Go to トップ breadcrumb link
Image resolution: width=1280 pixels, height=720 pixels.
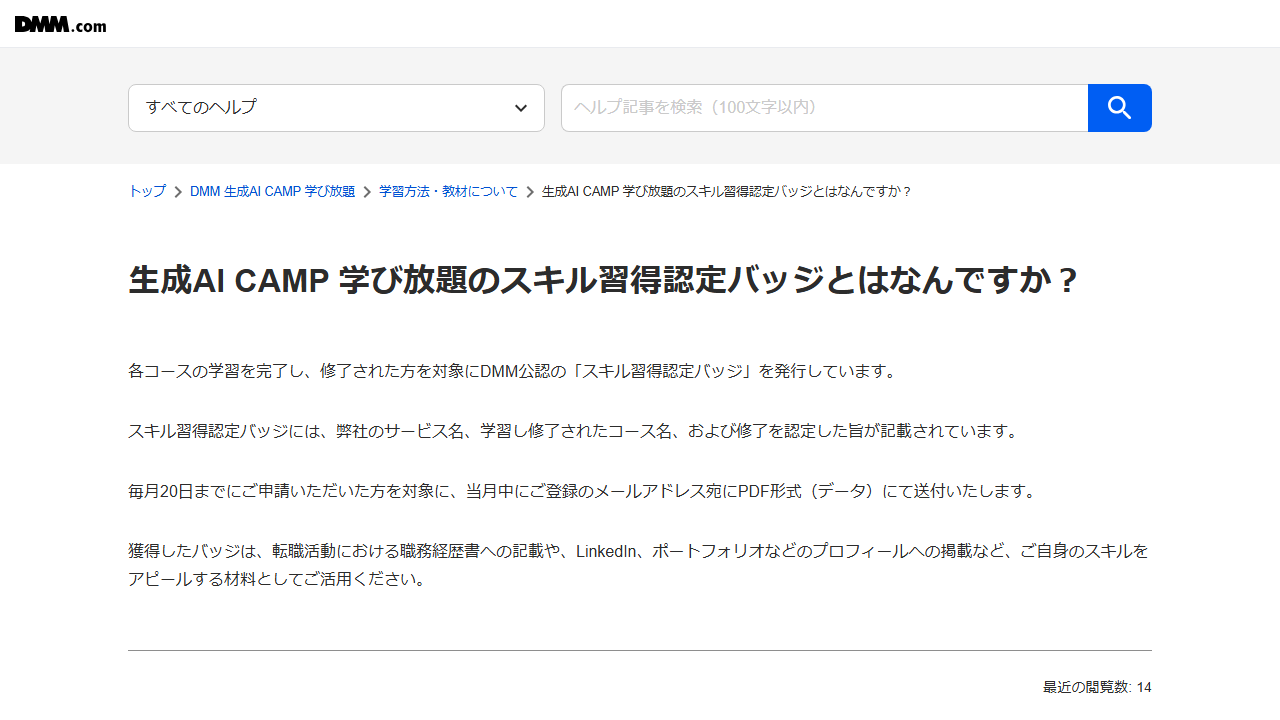[147, 191]
